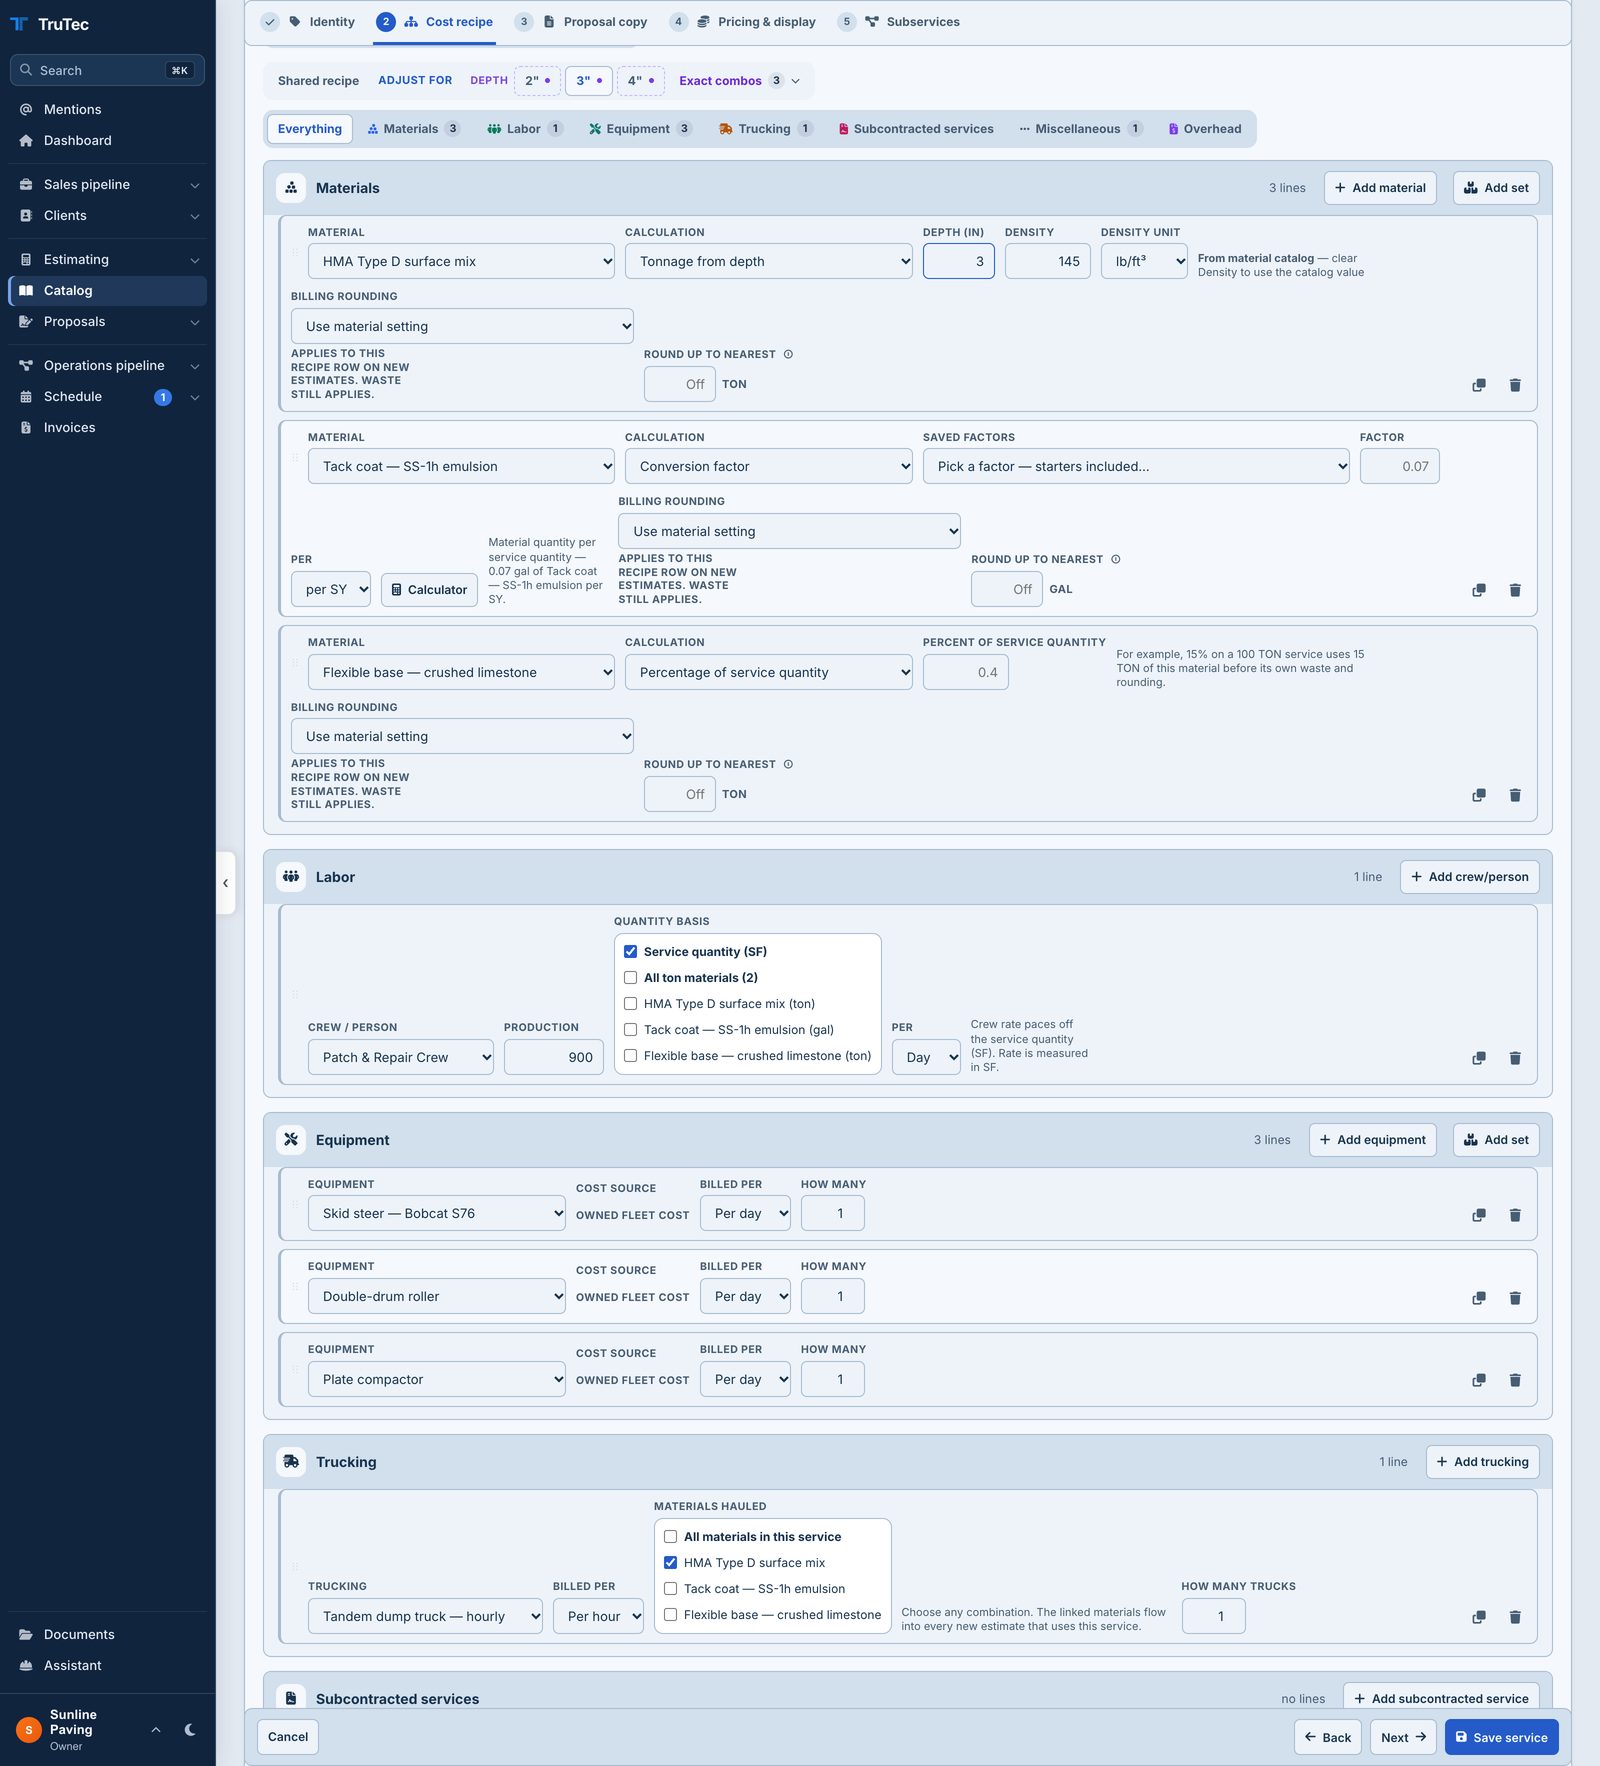The width and height of the screenshot is (1600, 1766).
Task: Click the TruTec logo
Action: [50, 24]
